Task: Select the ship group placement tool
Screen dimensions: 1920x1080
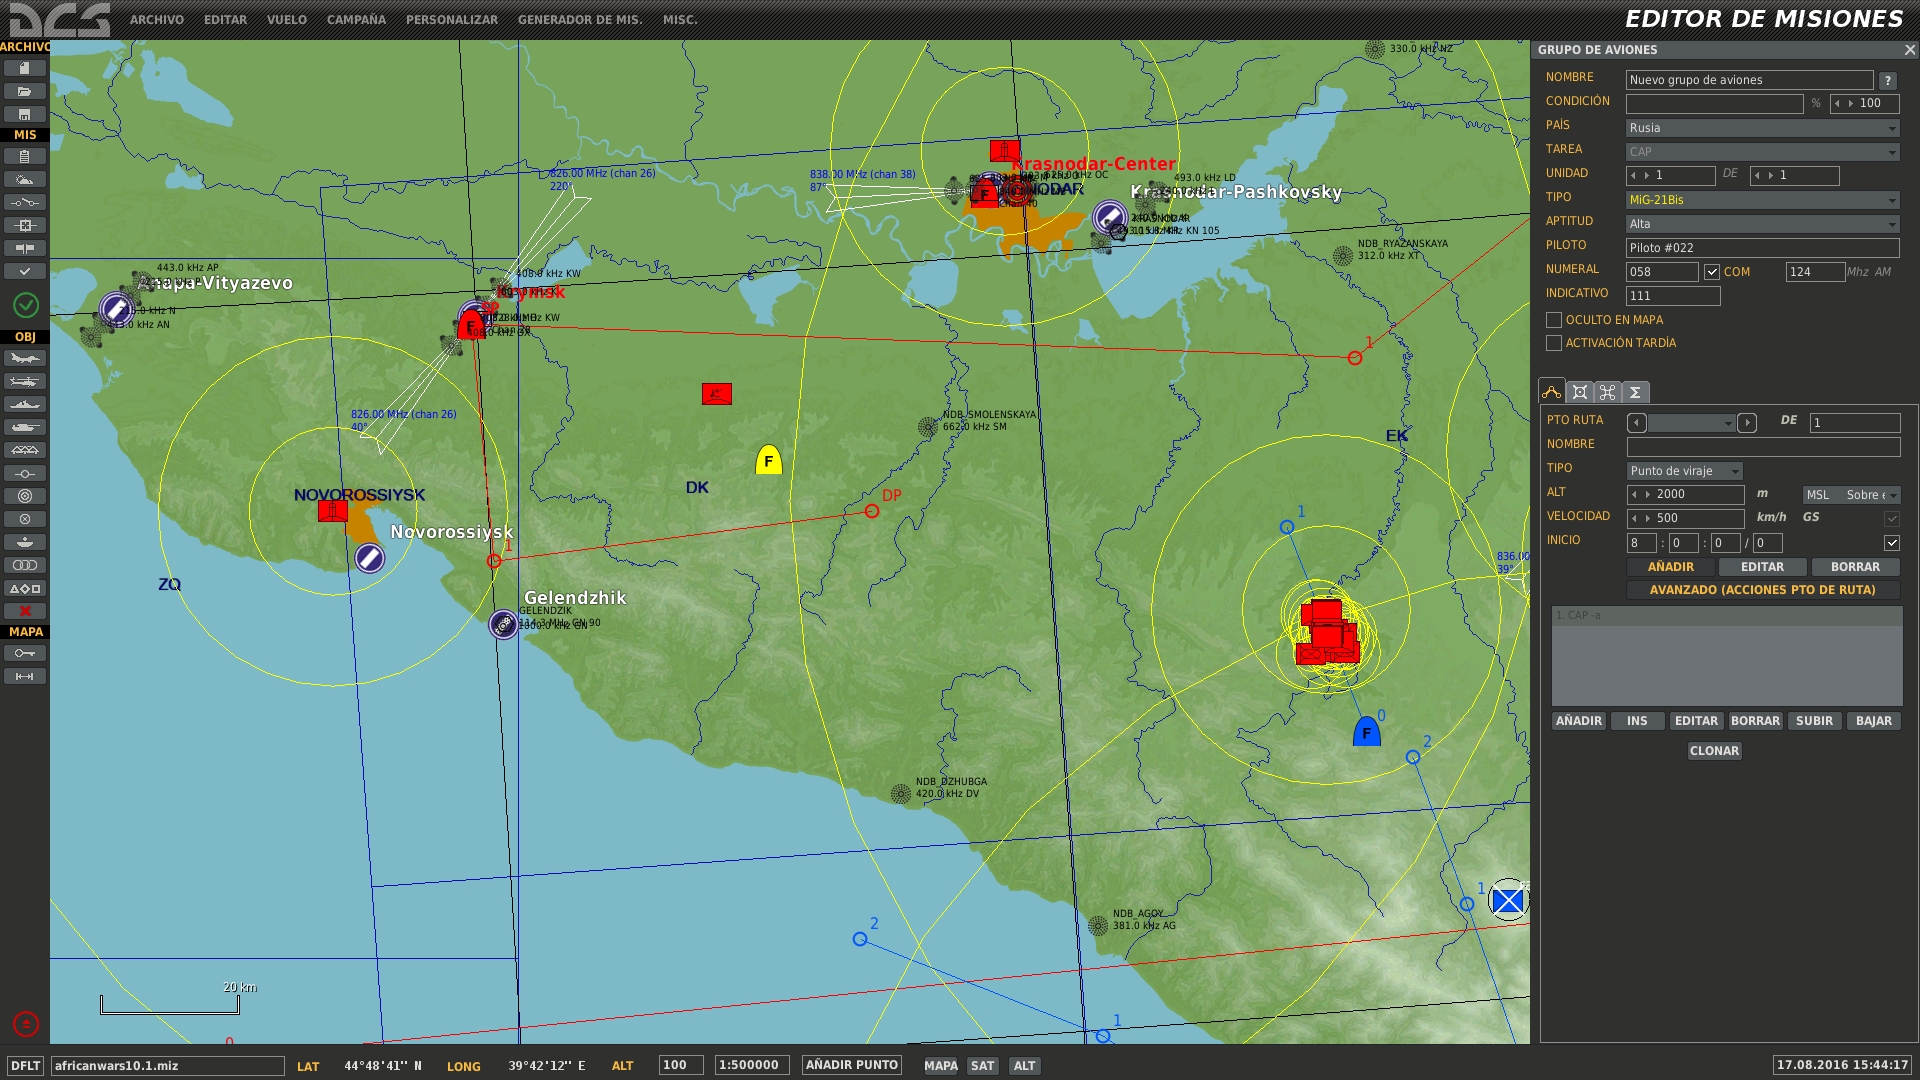Action: (25, 404)
